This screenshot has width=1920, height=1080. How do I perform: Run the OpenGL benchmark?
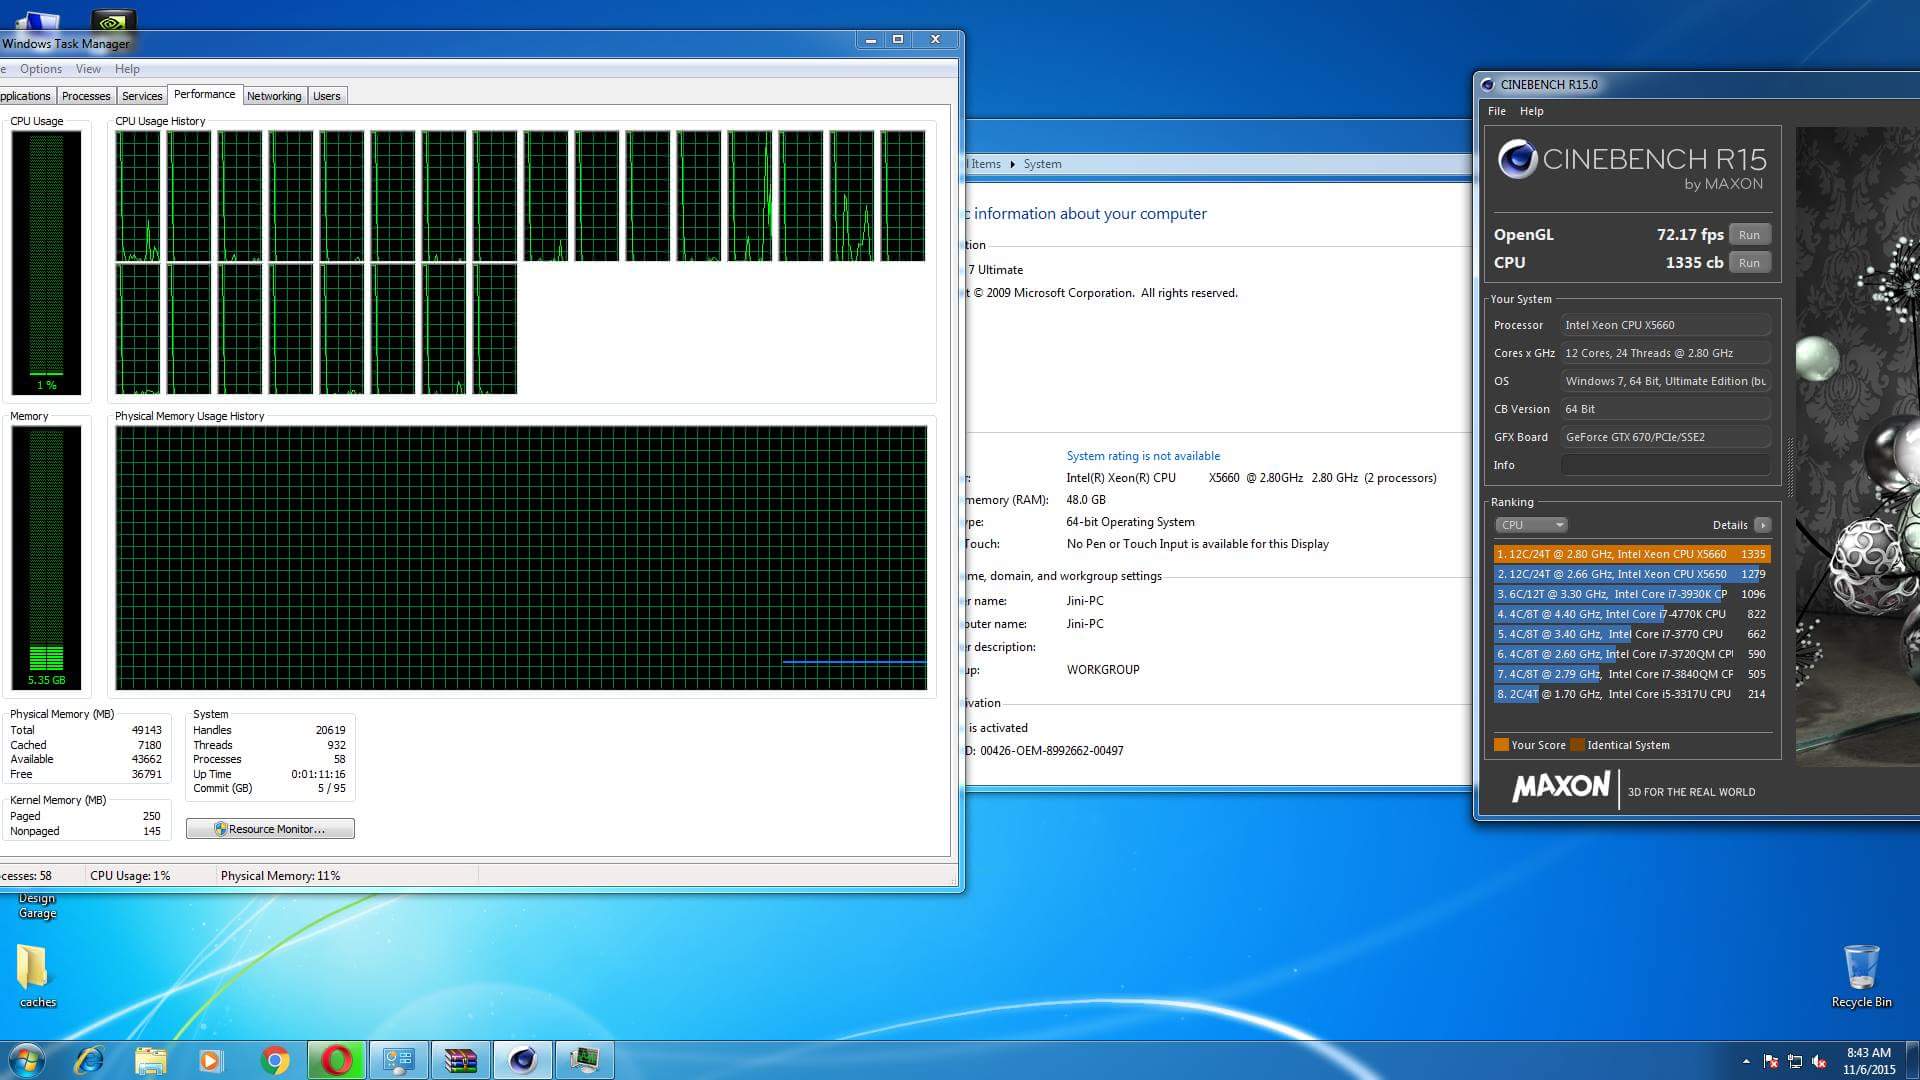(1748, 235)
